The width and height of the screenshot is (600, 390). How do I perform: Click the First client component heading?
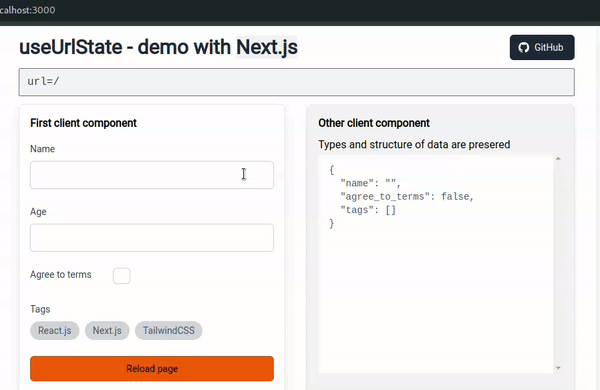tap(83, 123)
